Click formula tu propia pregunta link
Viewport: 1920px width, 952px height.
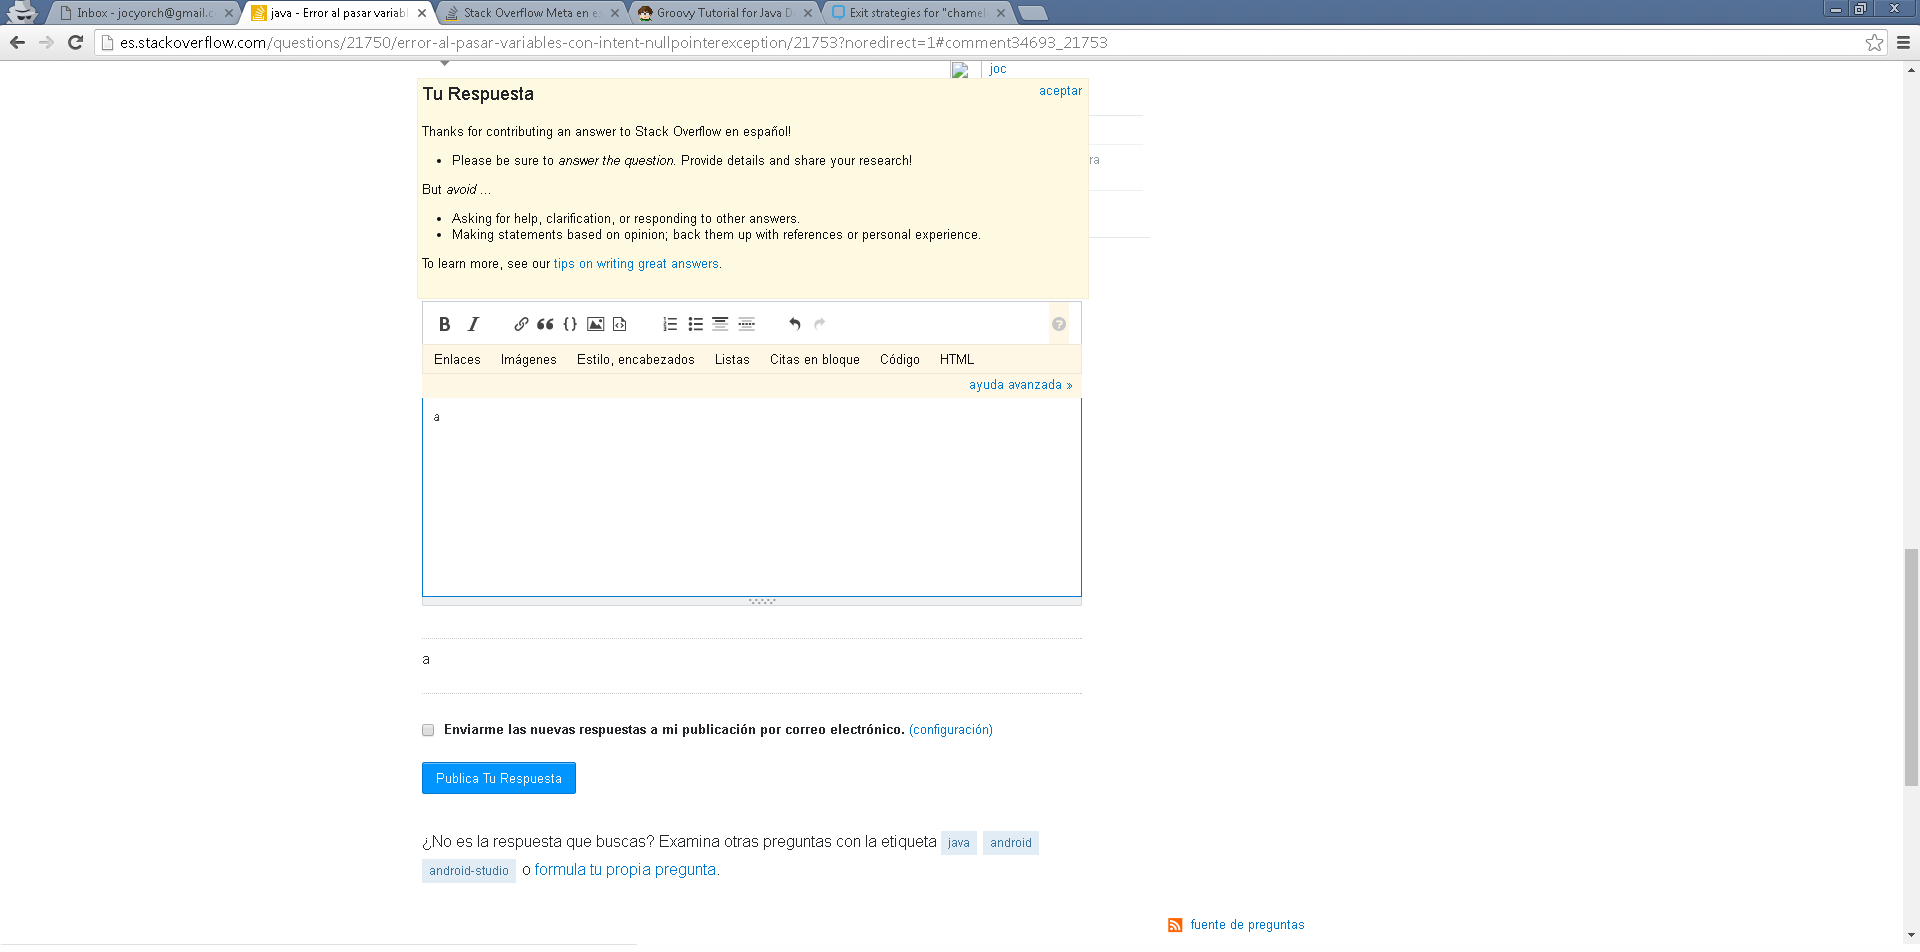pyautogui.click(x=625, y=870)
